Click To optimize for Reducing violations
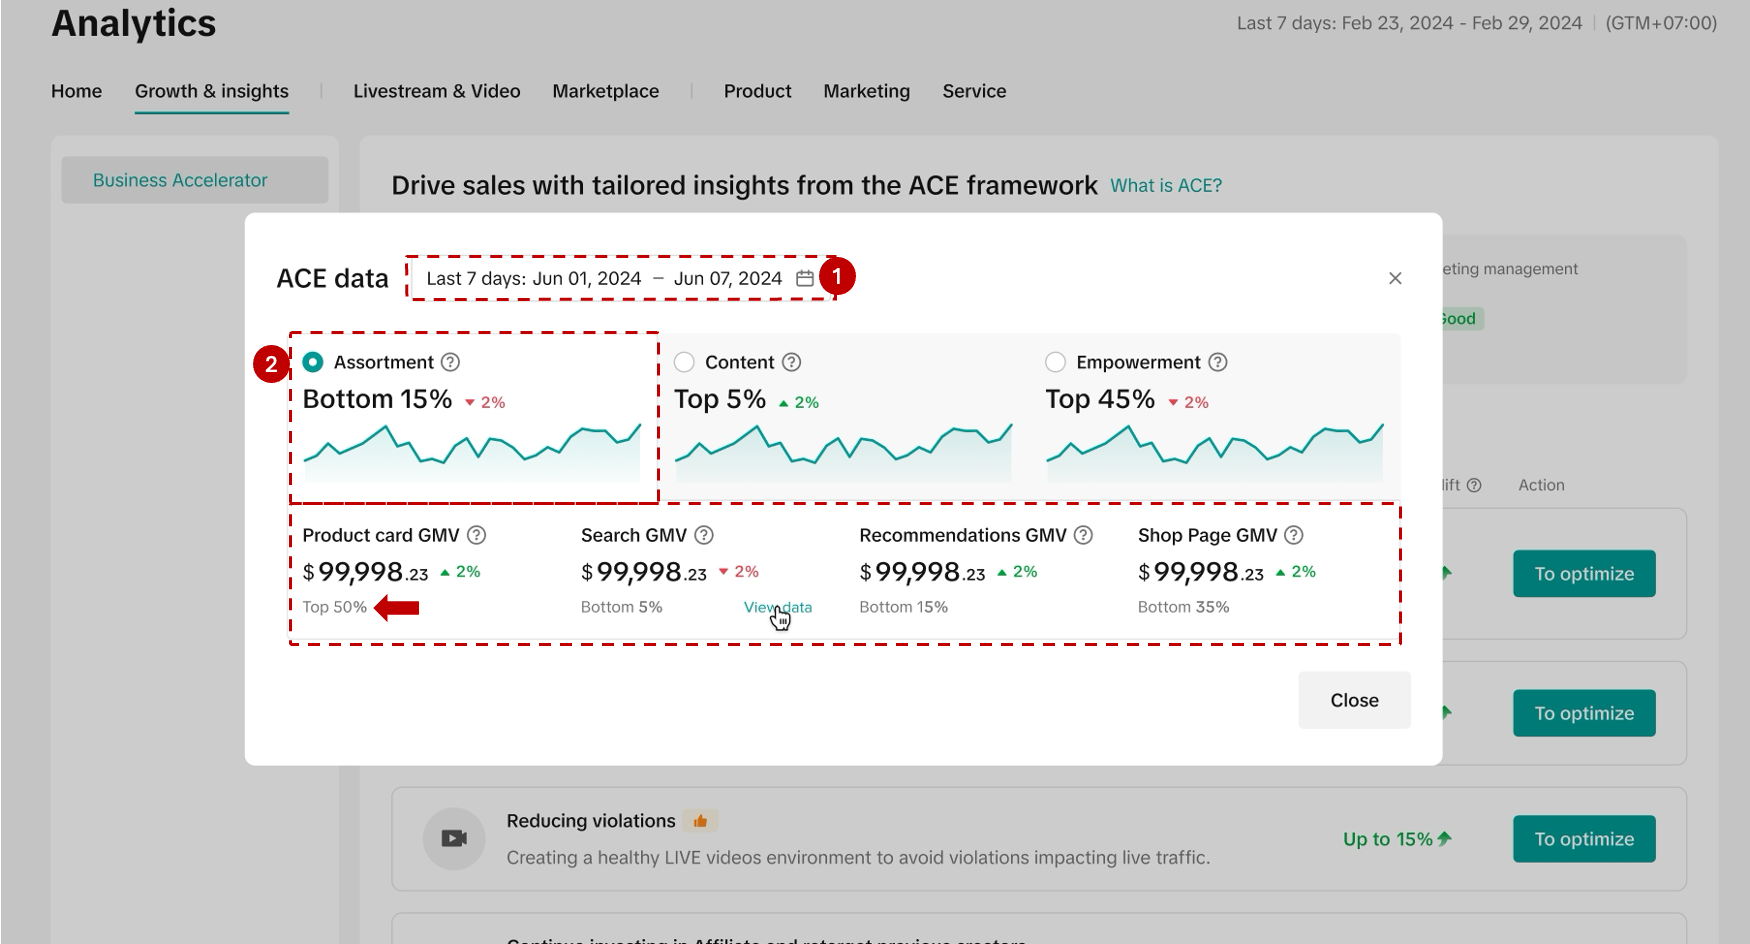The width and height of the screenshot is (1750, 944). pyautogui.click(x=1584, y=839)
